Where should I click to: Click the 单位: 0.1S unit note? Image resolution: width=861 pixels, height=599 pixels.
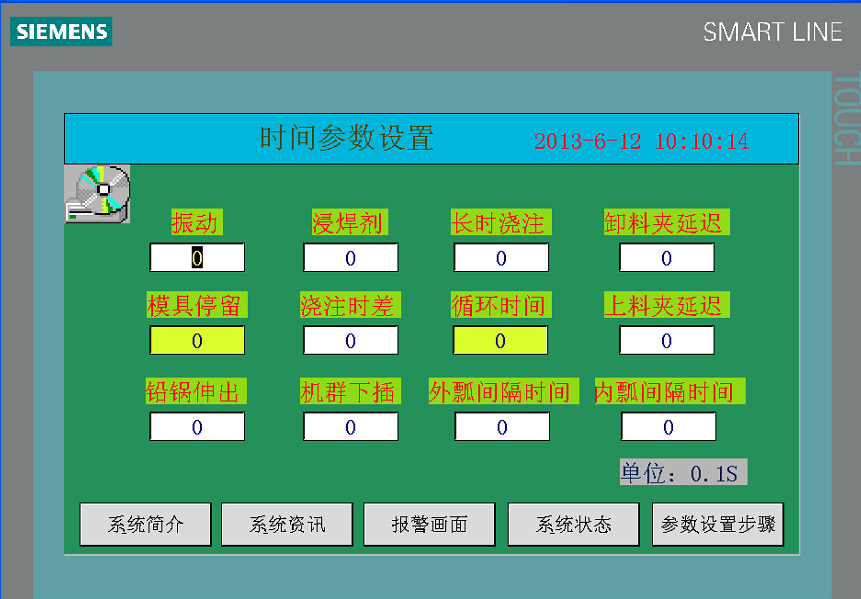[x=684, y=472]
